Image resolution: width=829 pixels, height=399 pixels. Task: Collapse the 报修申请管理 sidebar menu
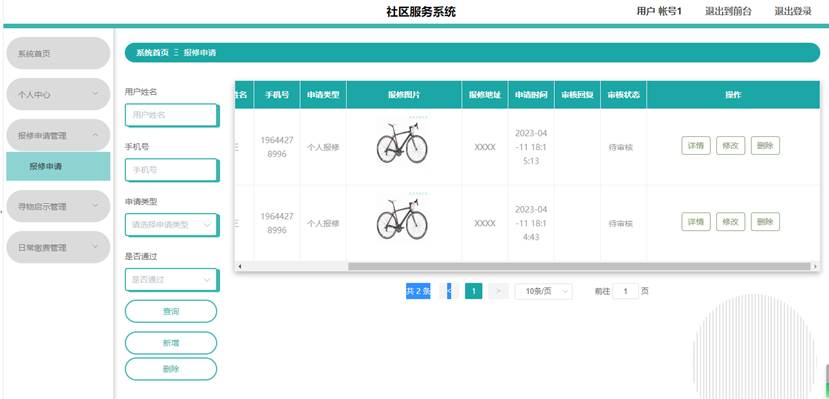(58, 135)
